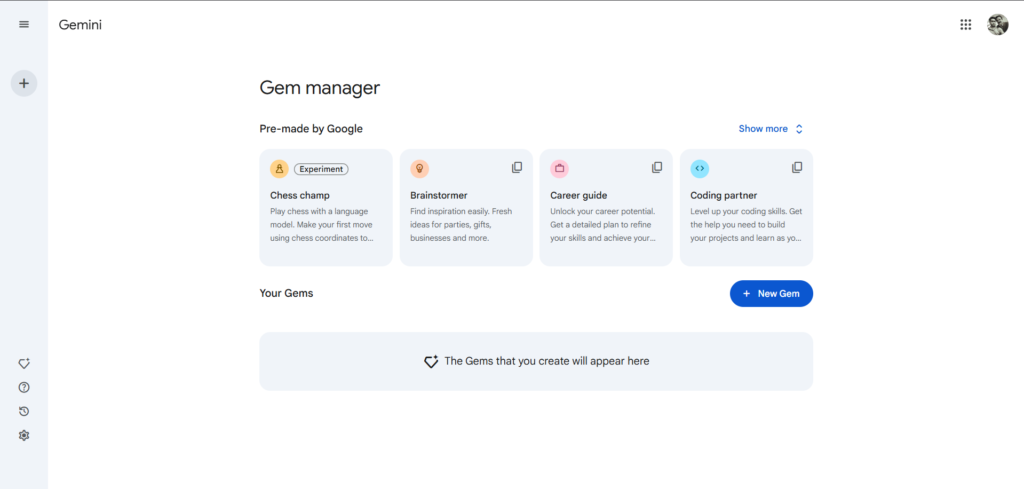Screen dimensions: 1024x489
Task: Click the Gem manager page heading
Action: pyautogui.click(x=319, y=87)
